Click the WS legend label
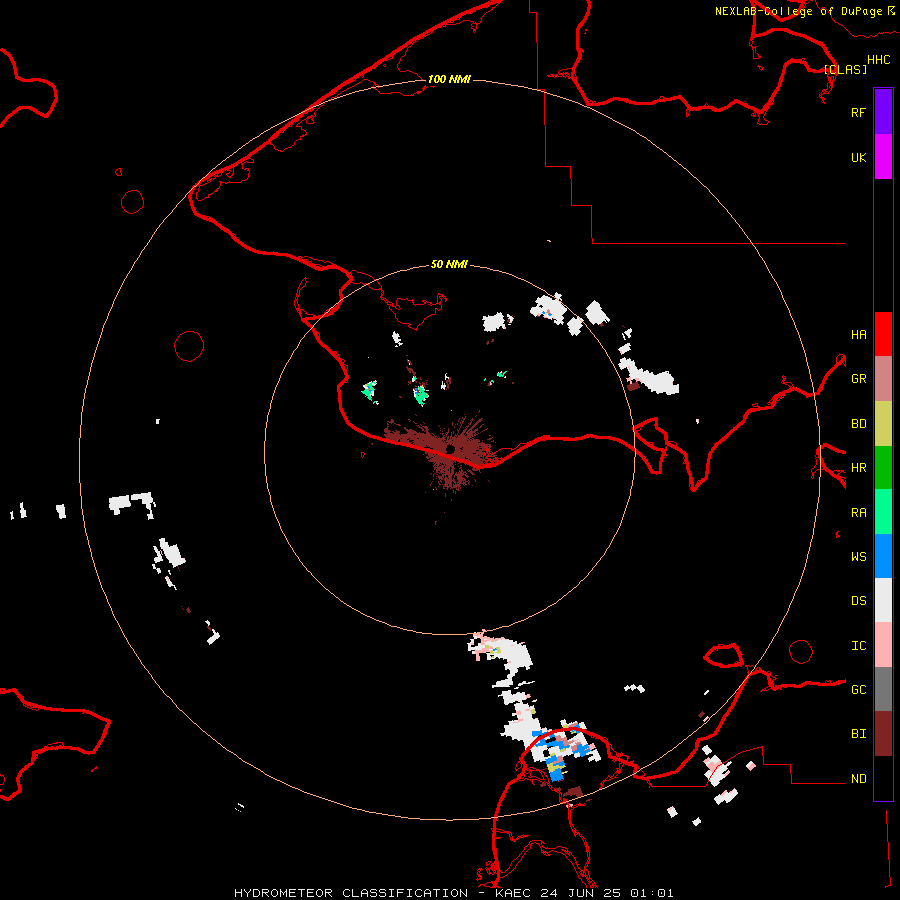 858,556
